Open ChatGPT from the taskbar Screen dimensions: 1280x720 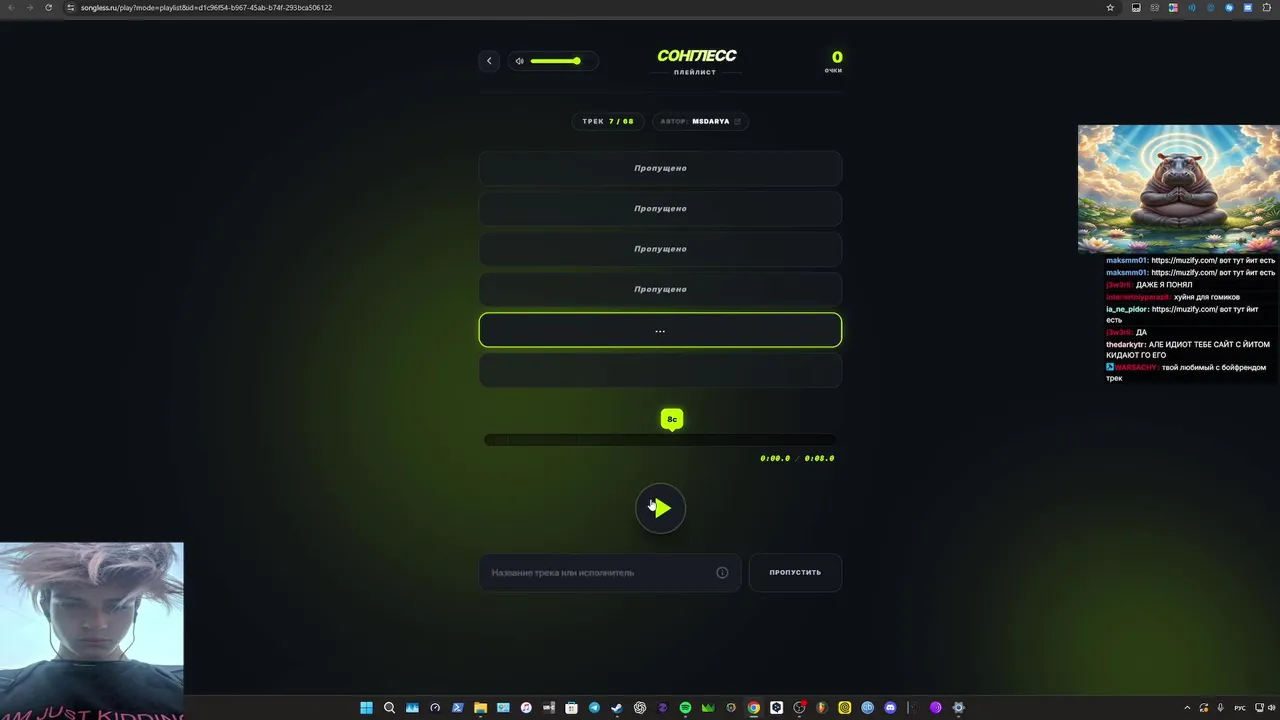(640, 708)
